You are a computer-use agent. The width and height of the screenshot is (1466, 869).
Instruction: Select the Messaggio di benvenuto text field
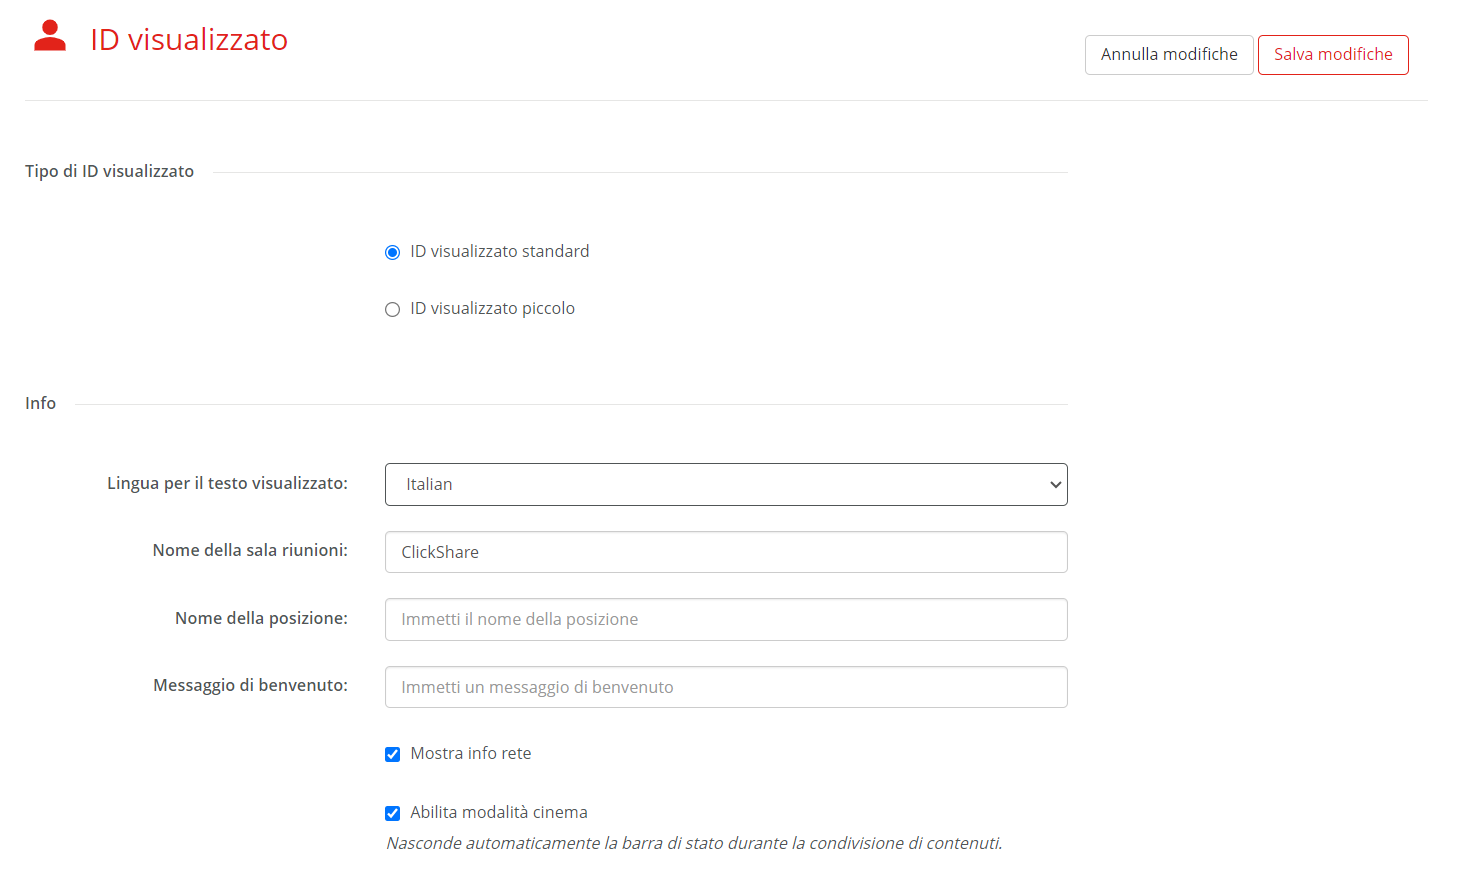pyautogui.click(x=726, y=687)
